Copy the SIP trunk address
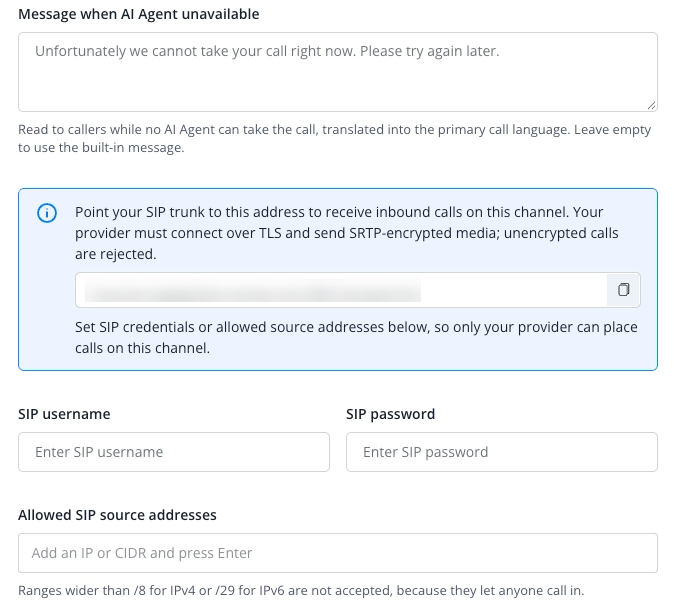This screenshot has width=692, height=615. point(623,290)
